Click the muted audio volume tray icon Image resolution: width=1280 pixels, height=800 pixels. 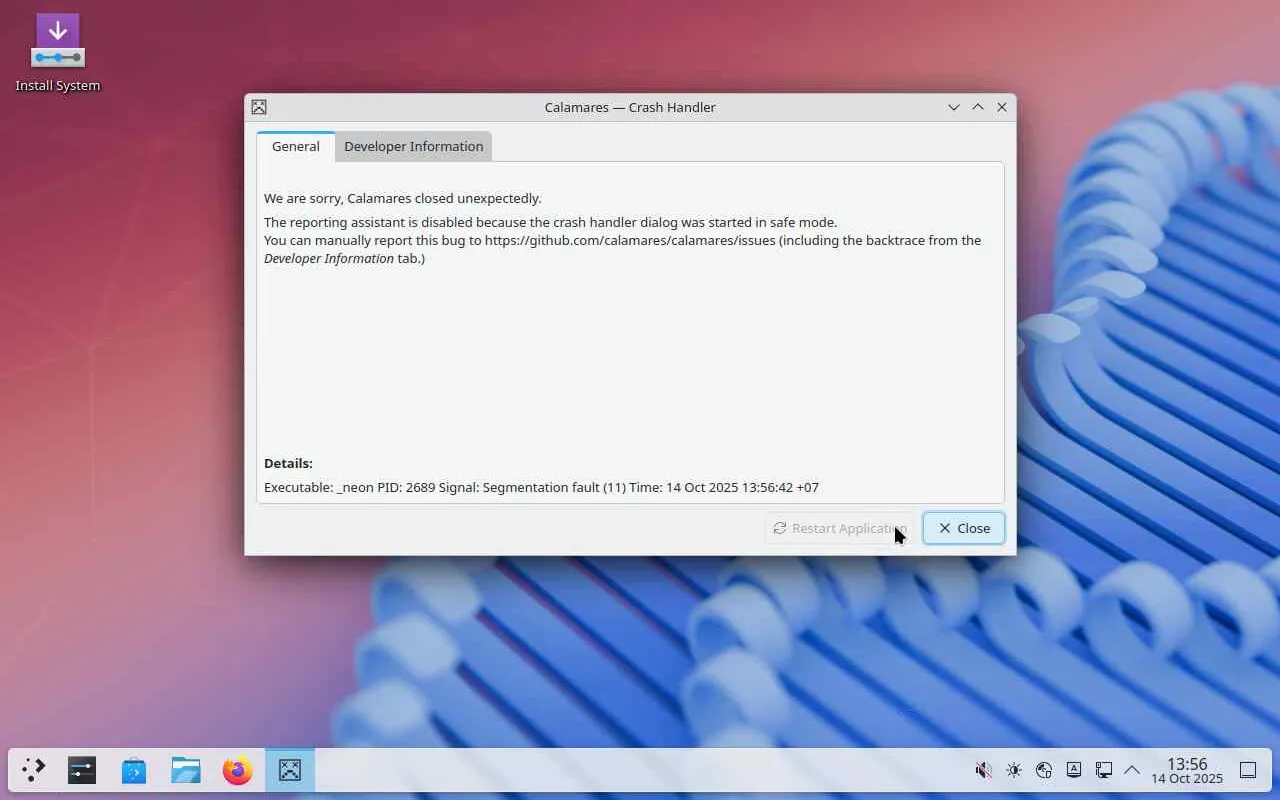[x=984, y=770]
